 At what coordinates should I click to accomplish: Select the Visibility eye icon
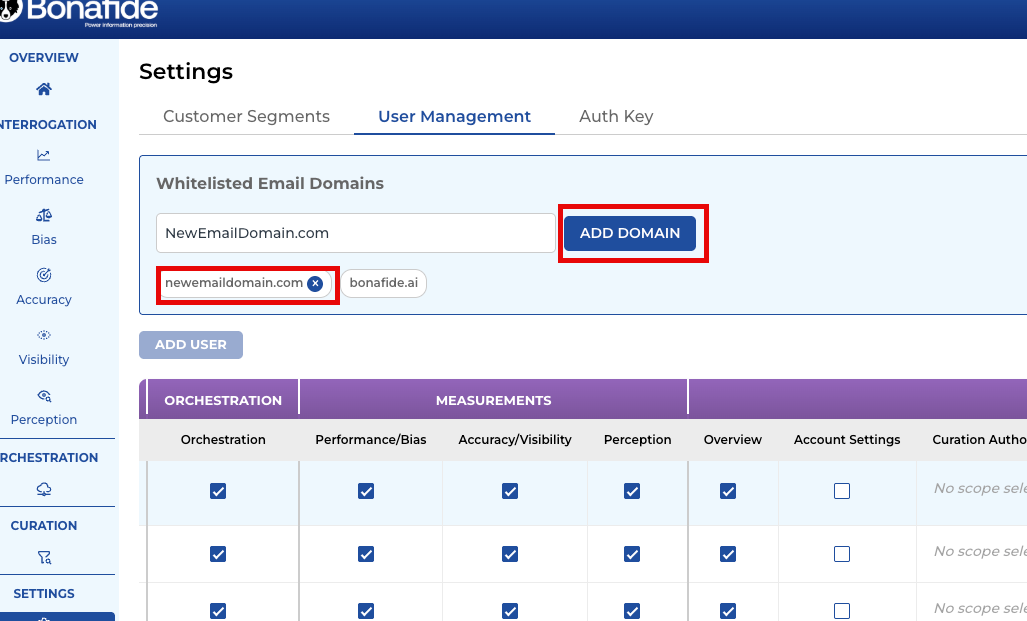[44, 335]
